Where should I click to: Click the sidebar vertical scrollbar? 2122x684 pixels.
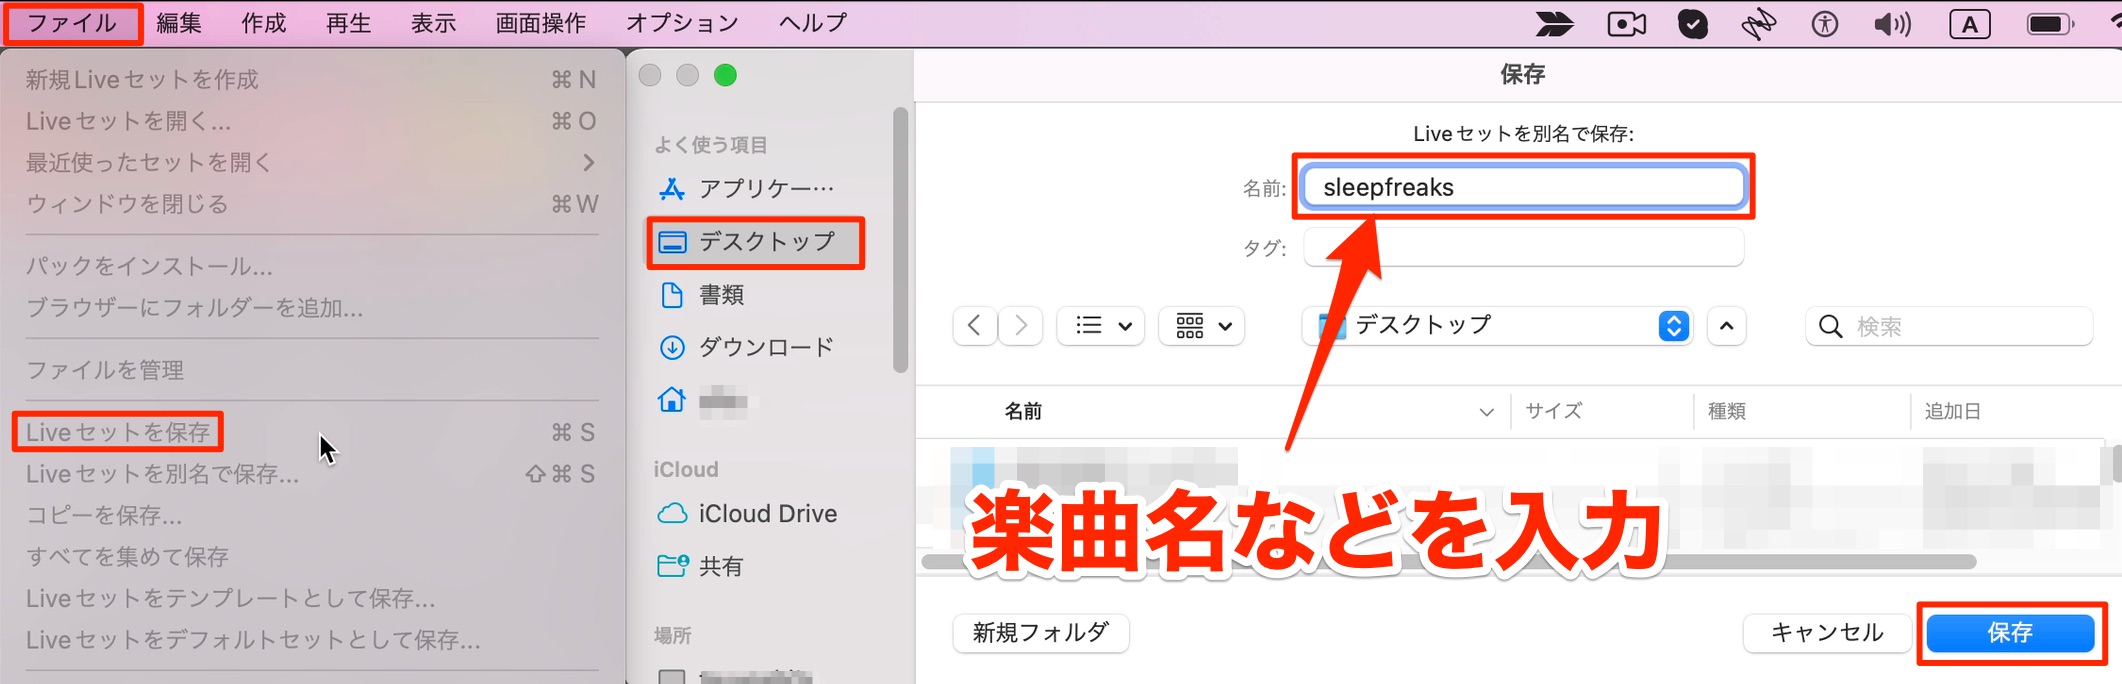(901, 240)
